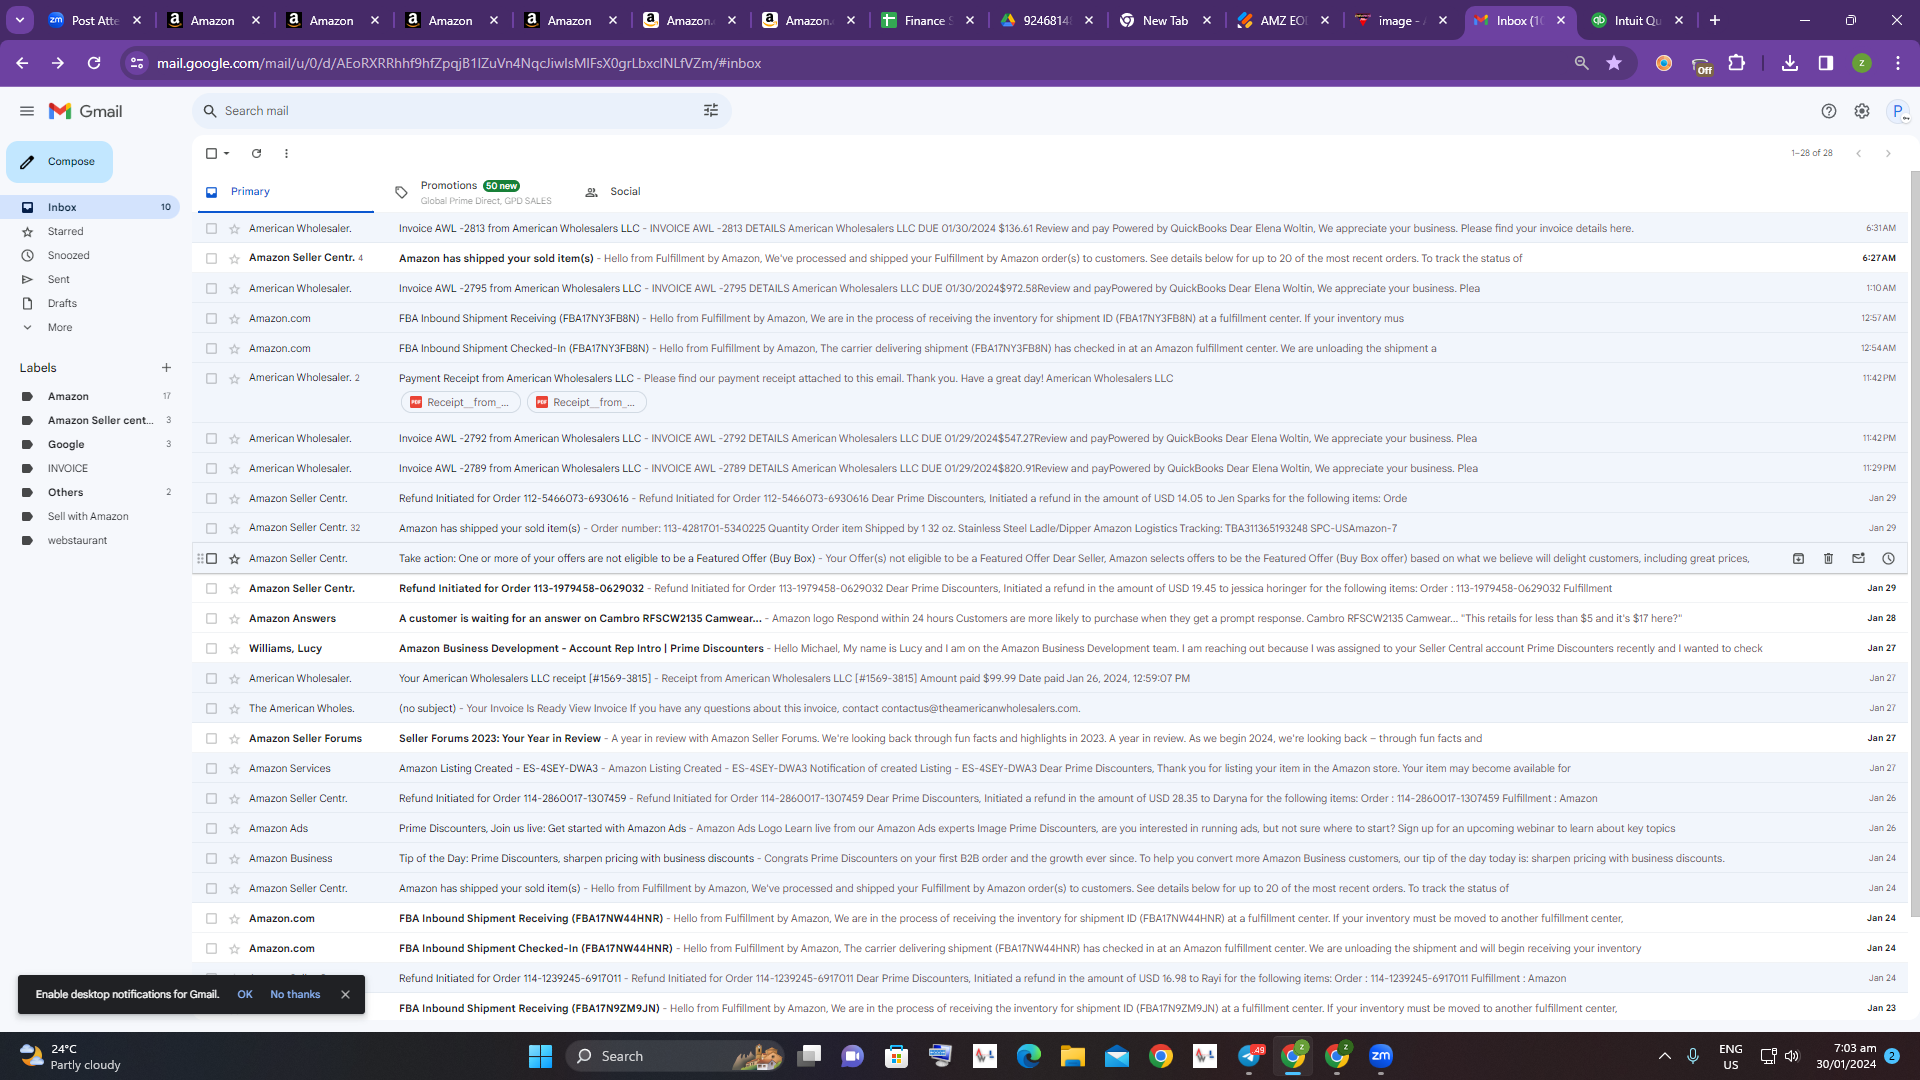Expand the More section in sidebar
Screen dimensions: 1920x1080
click(x=60, y=327)
